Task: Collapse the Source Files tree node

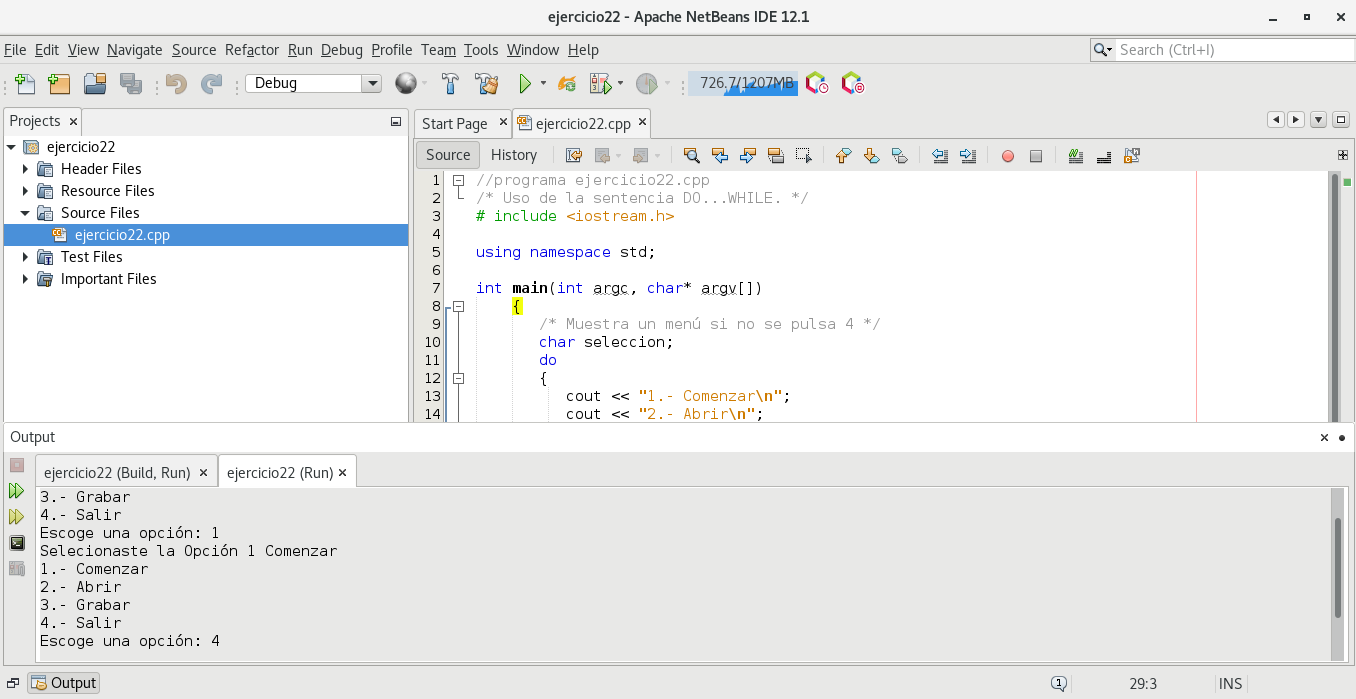Action: [x=26, y=213]
